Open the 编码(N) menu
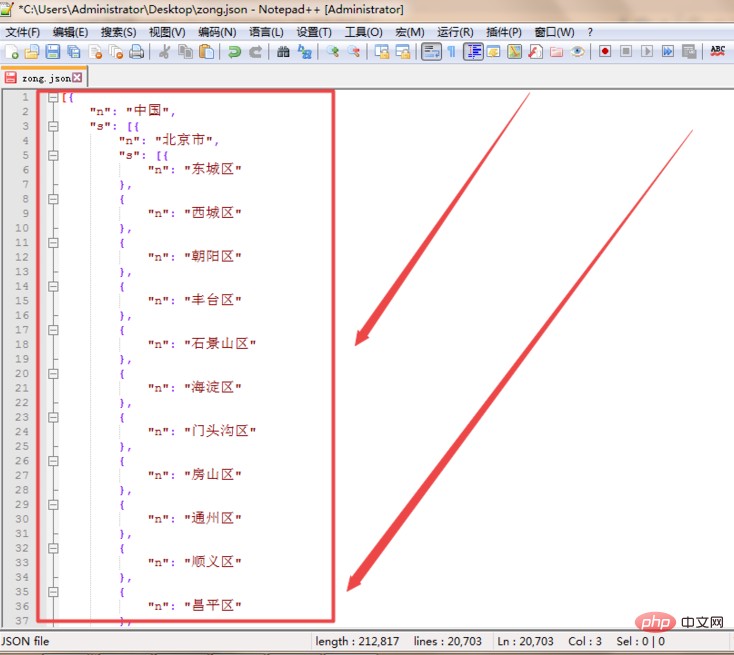Image resolution: width=734 pixels, height=655 pixels. (217, 32)
